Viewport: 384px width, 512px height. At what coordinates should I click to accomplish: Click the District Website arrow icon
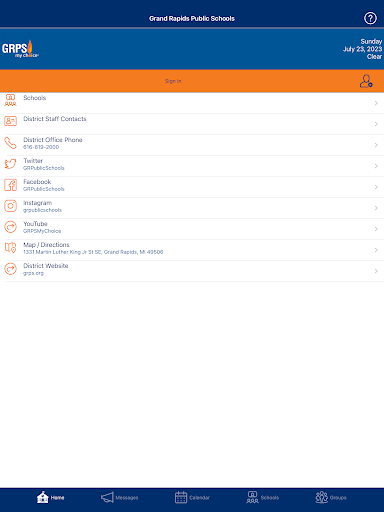[10, 269]
